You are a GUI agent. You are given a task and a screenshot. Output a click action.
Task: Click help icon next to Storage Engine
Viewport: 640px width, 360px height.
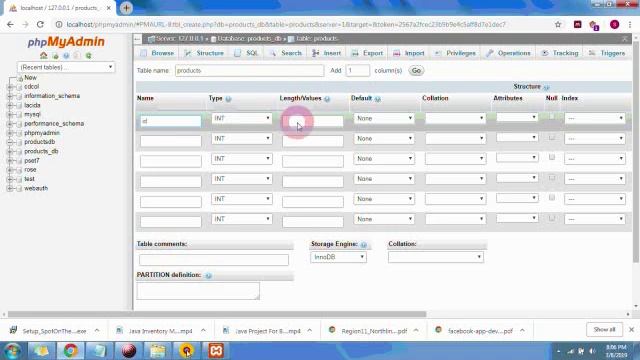363,244
